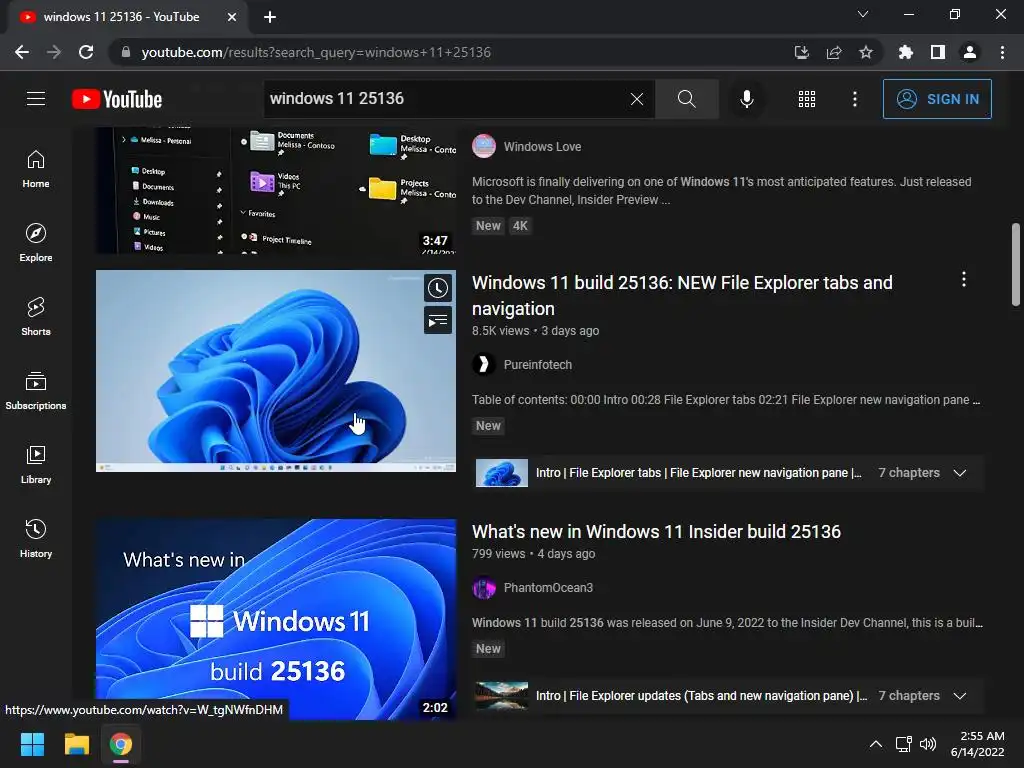The height and width of the screenshot is (768, 1024).
Task: Select the windows 11 25136 YouTube tab
Action: 121,17
